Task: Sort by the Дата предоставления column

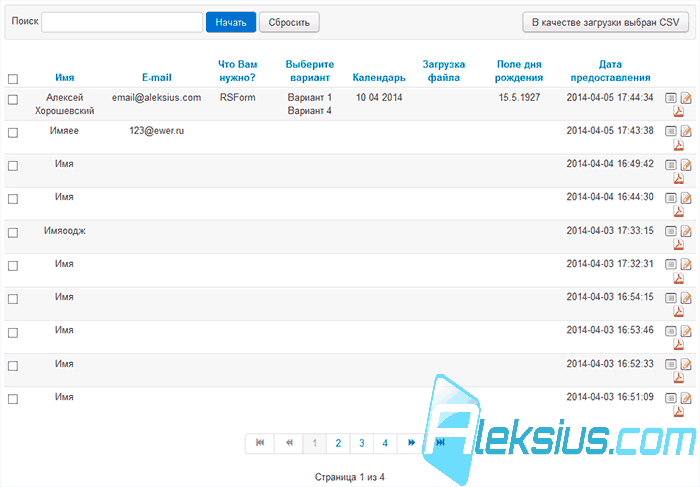Action: [x=610, y=71]
